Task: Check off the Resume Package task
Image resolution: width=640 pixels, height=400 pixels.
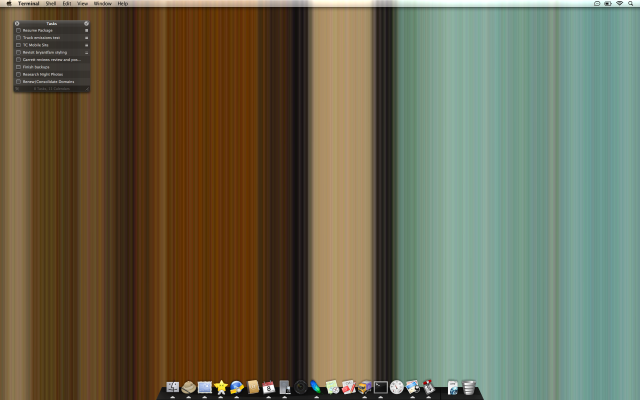Action: 18,30
